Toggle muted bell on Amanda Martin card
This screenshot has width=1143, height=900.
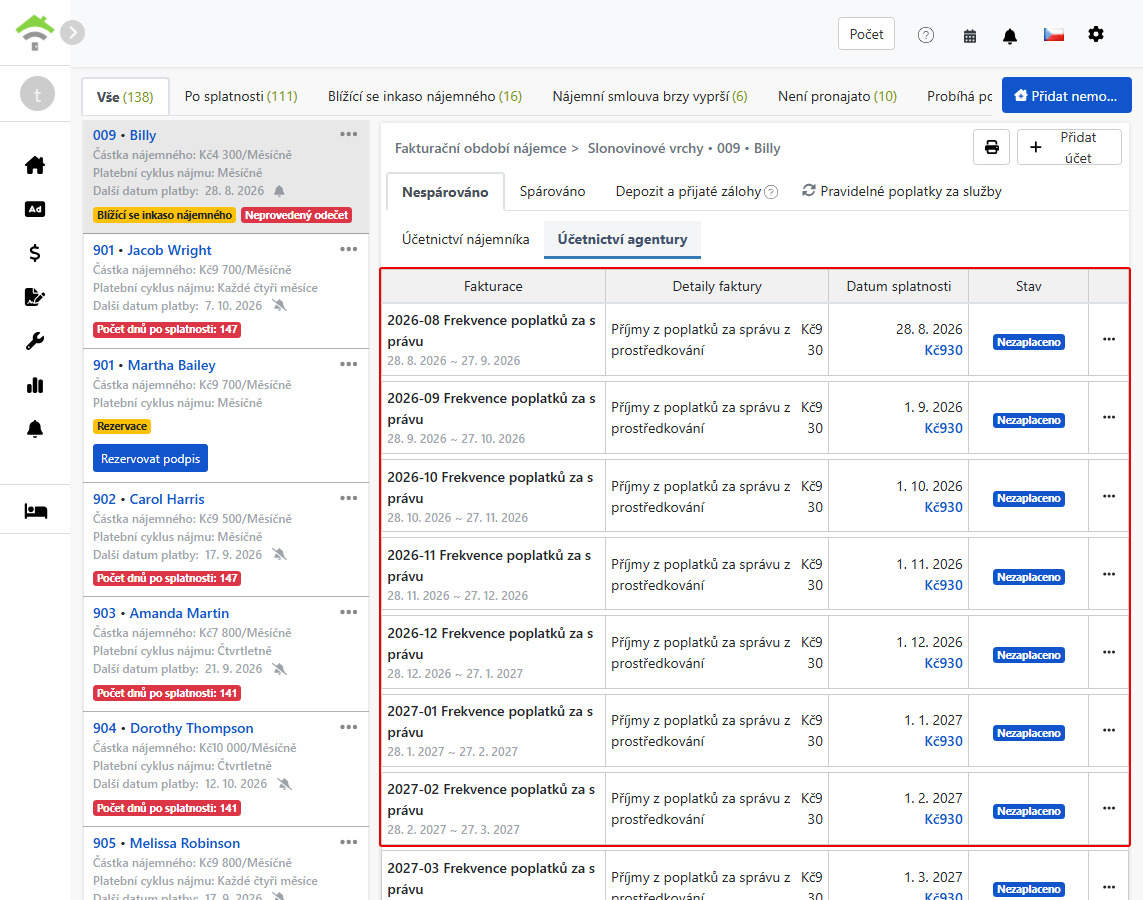tap(279, 669)
